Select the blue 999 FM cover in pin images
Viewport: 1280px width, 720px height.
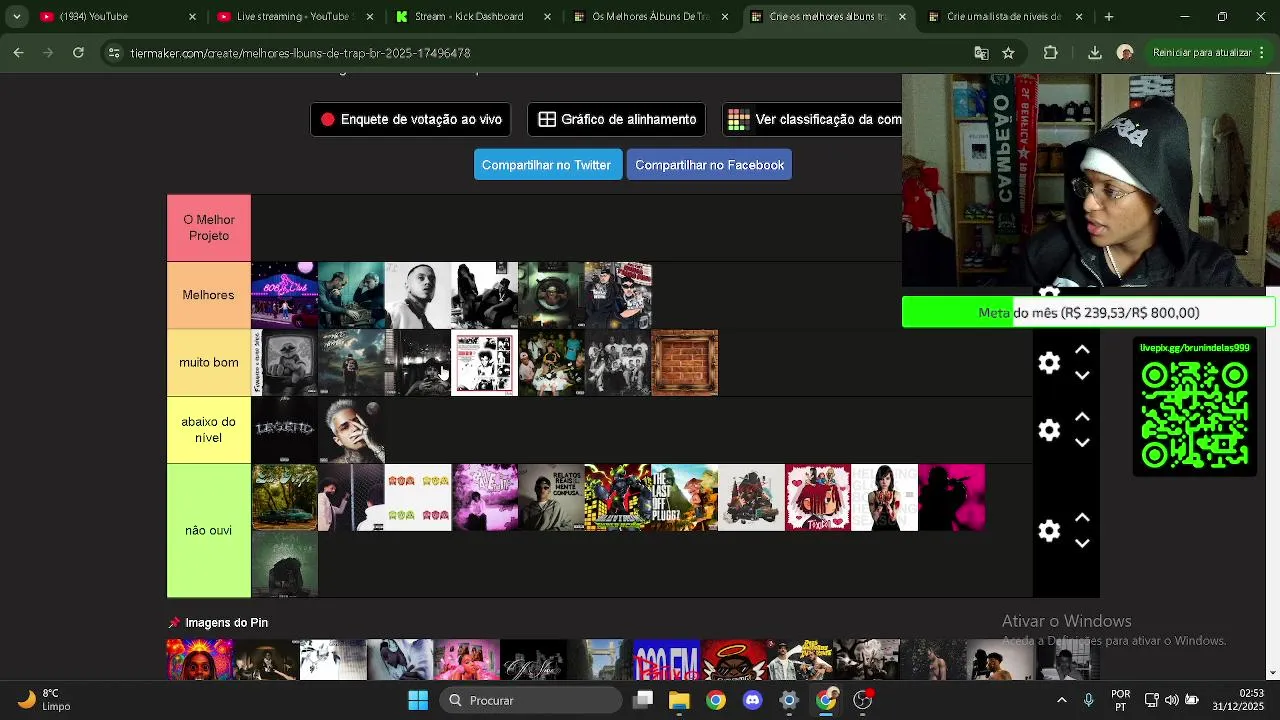tap(667, 661)
